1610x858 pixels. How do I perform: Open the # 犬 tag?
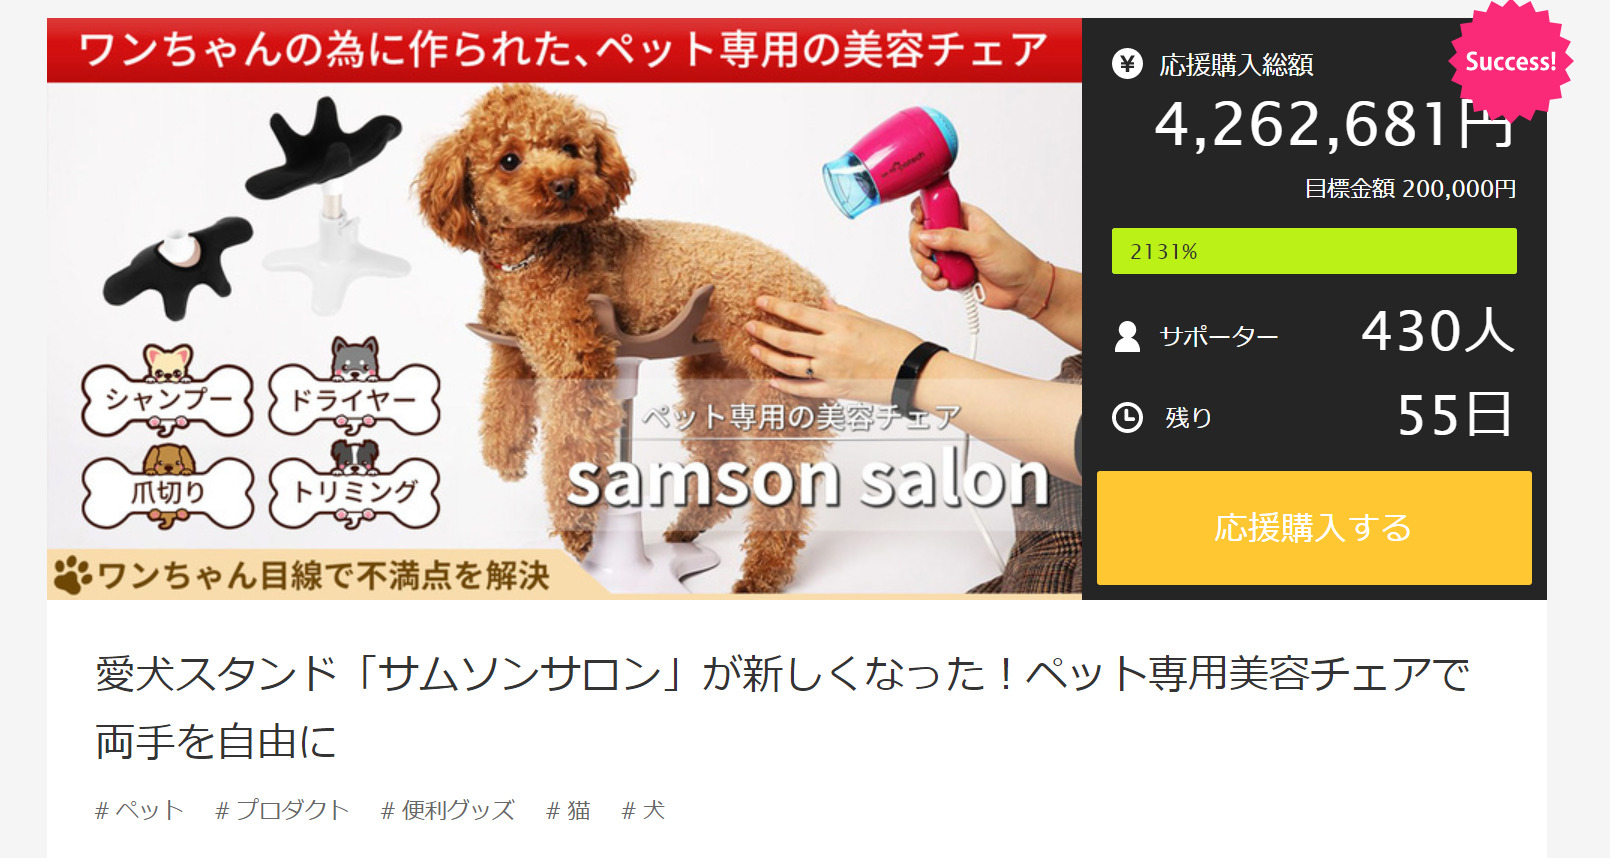click(x=643, y=810)
